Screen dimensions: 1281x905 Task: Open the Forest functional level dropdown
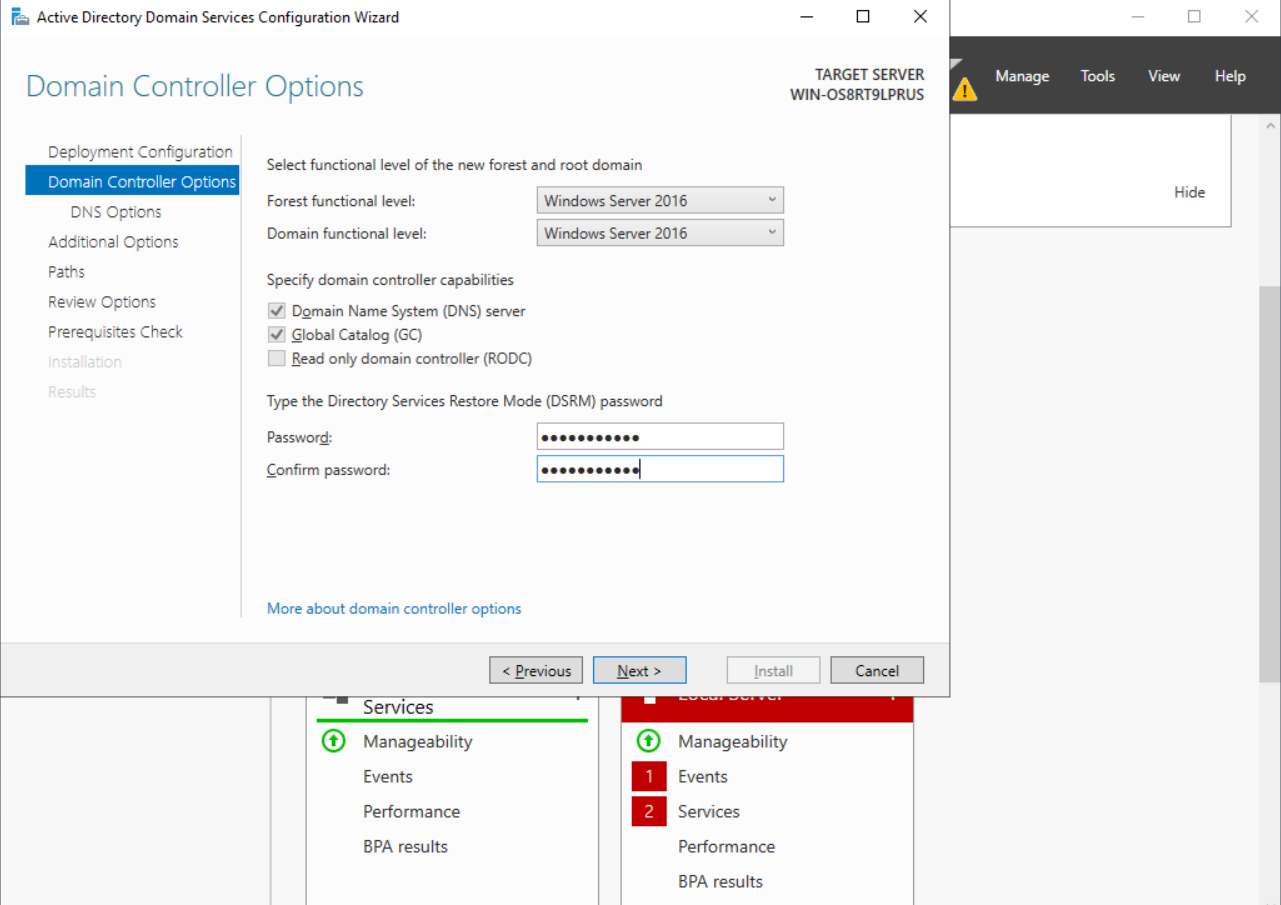660,201
